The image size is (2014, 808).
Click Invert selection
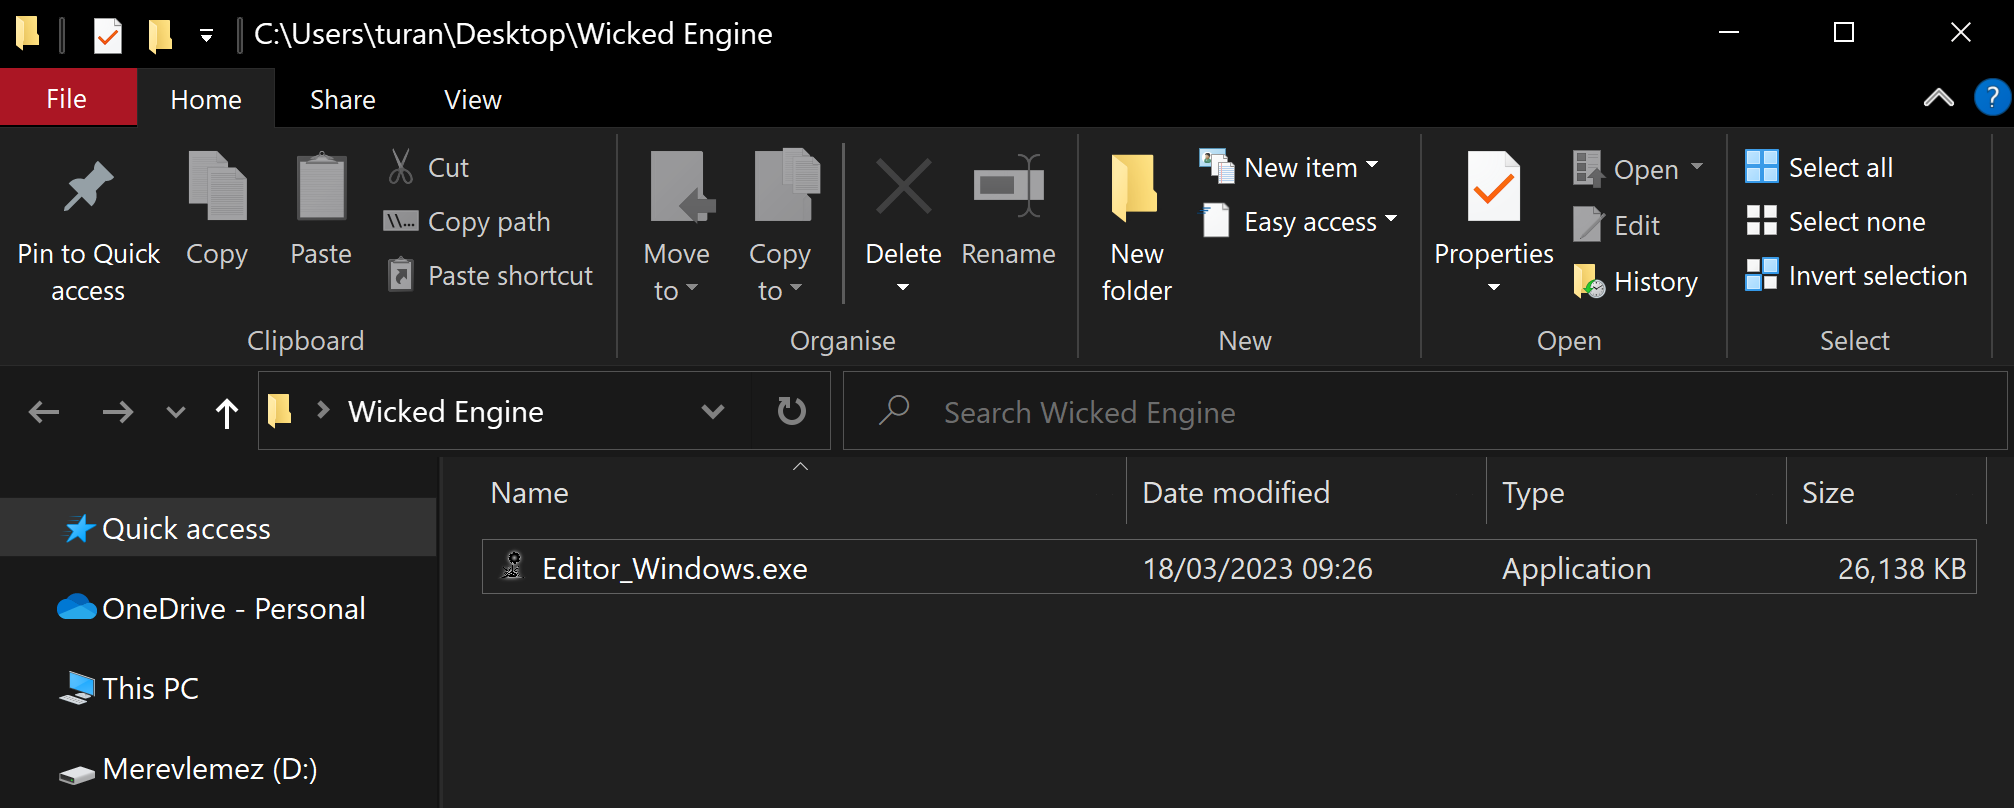1856,275
